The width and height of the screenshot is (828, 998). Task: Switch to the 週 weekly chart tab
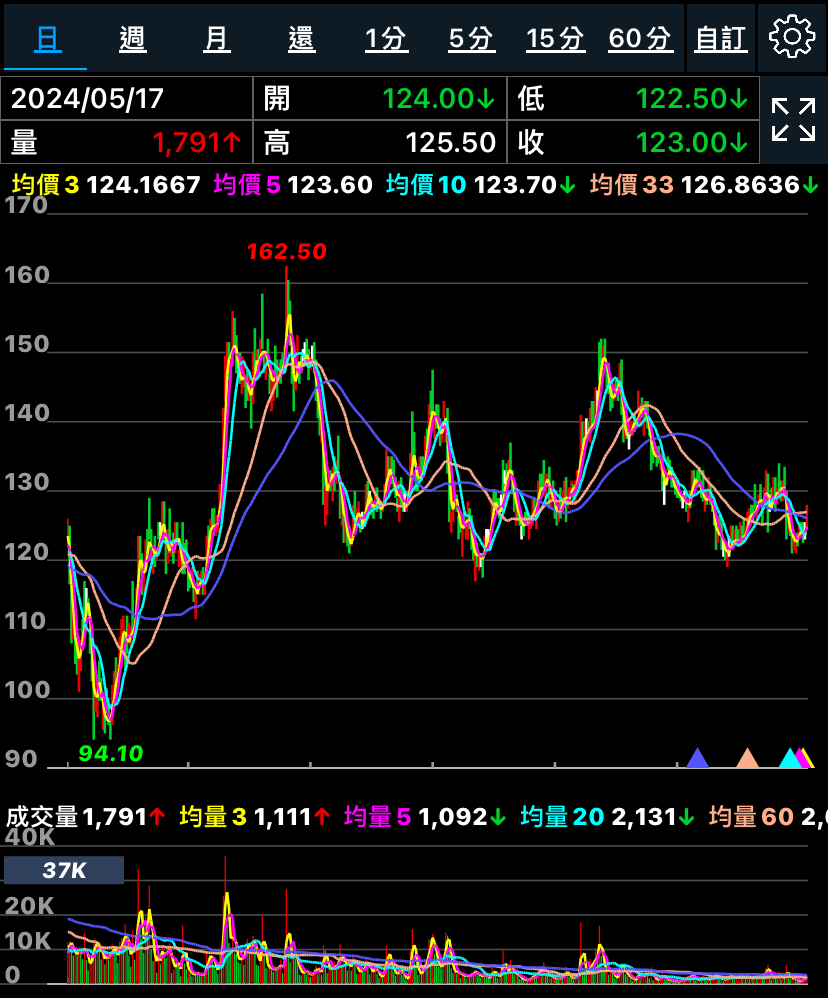point(132,39)
